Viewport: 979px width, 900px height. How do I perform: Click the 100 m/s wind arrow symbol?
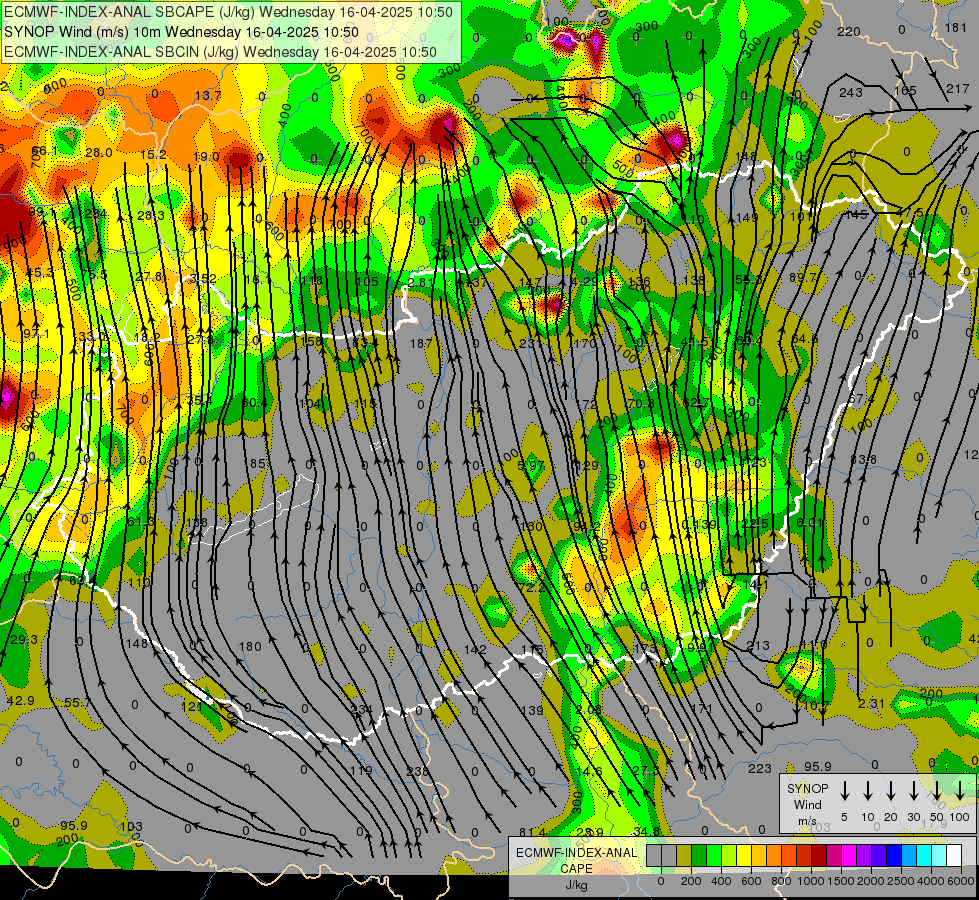(x=960, y=791)
